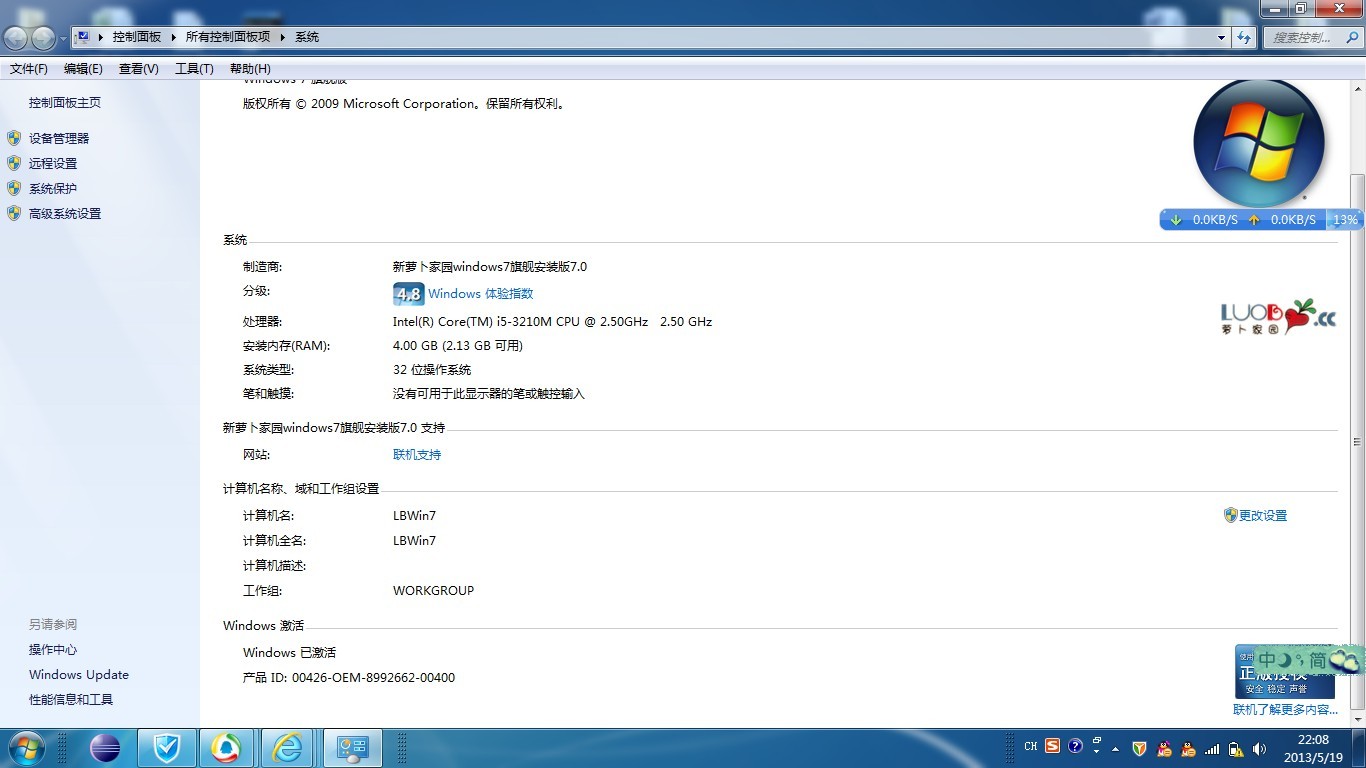Open the second QQ penguin tray icon
Image resolution: width=1366 pixels, height=768 pixels.
click(x=1188, y=748)
